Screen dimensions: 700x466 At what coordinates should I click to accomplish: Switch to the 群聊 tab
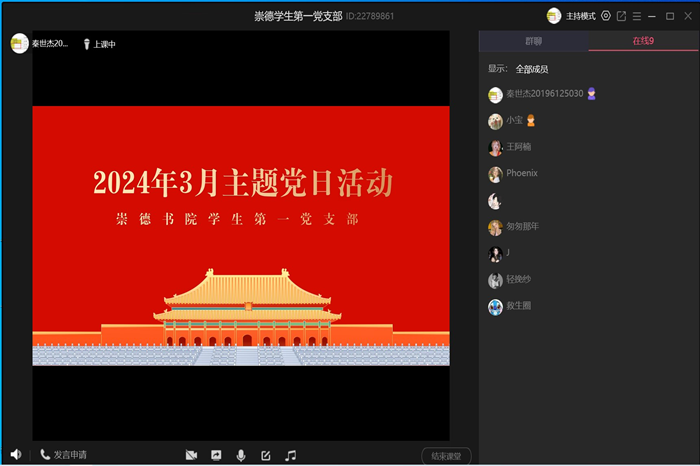tap(533, 41)
